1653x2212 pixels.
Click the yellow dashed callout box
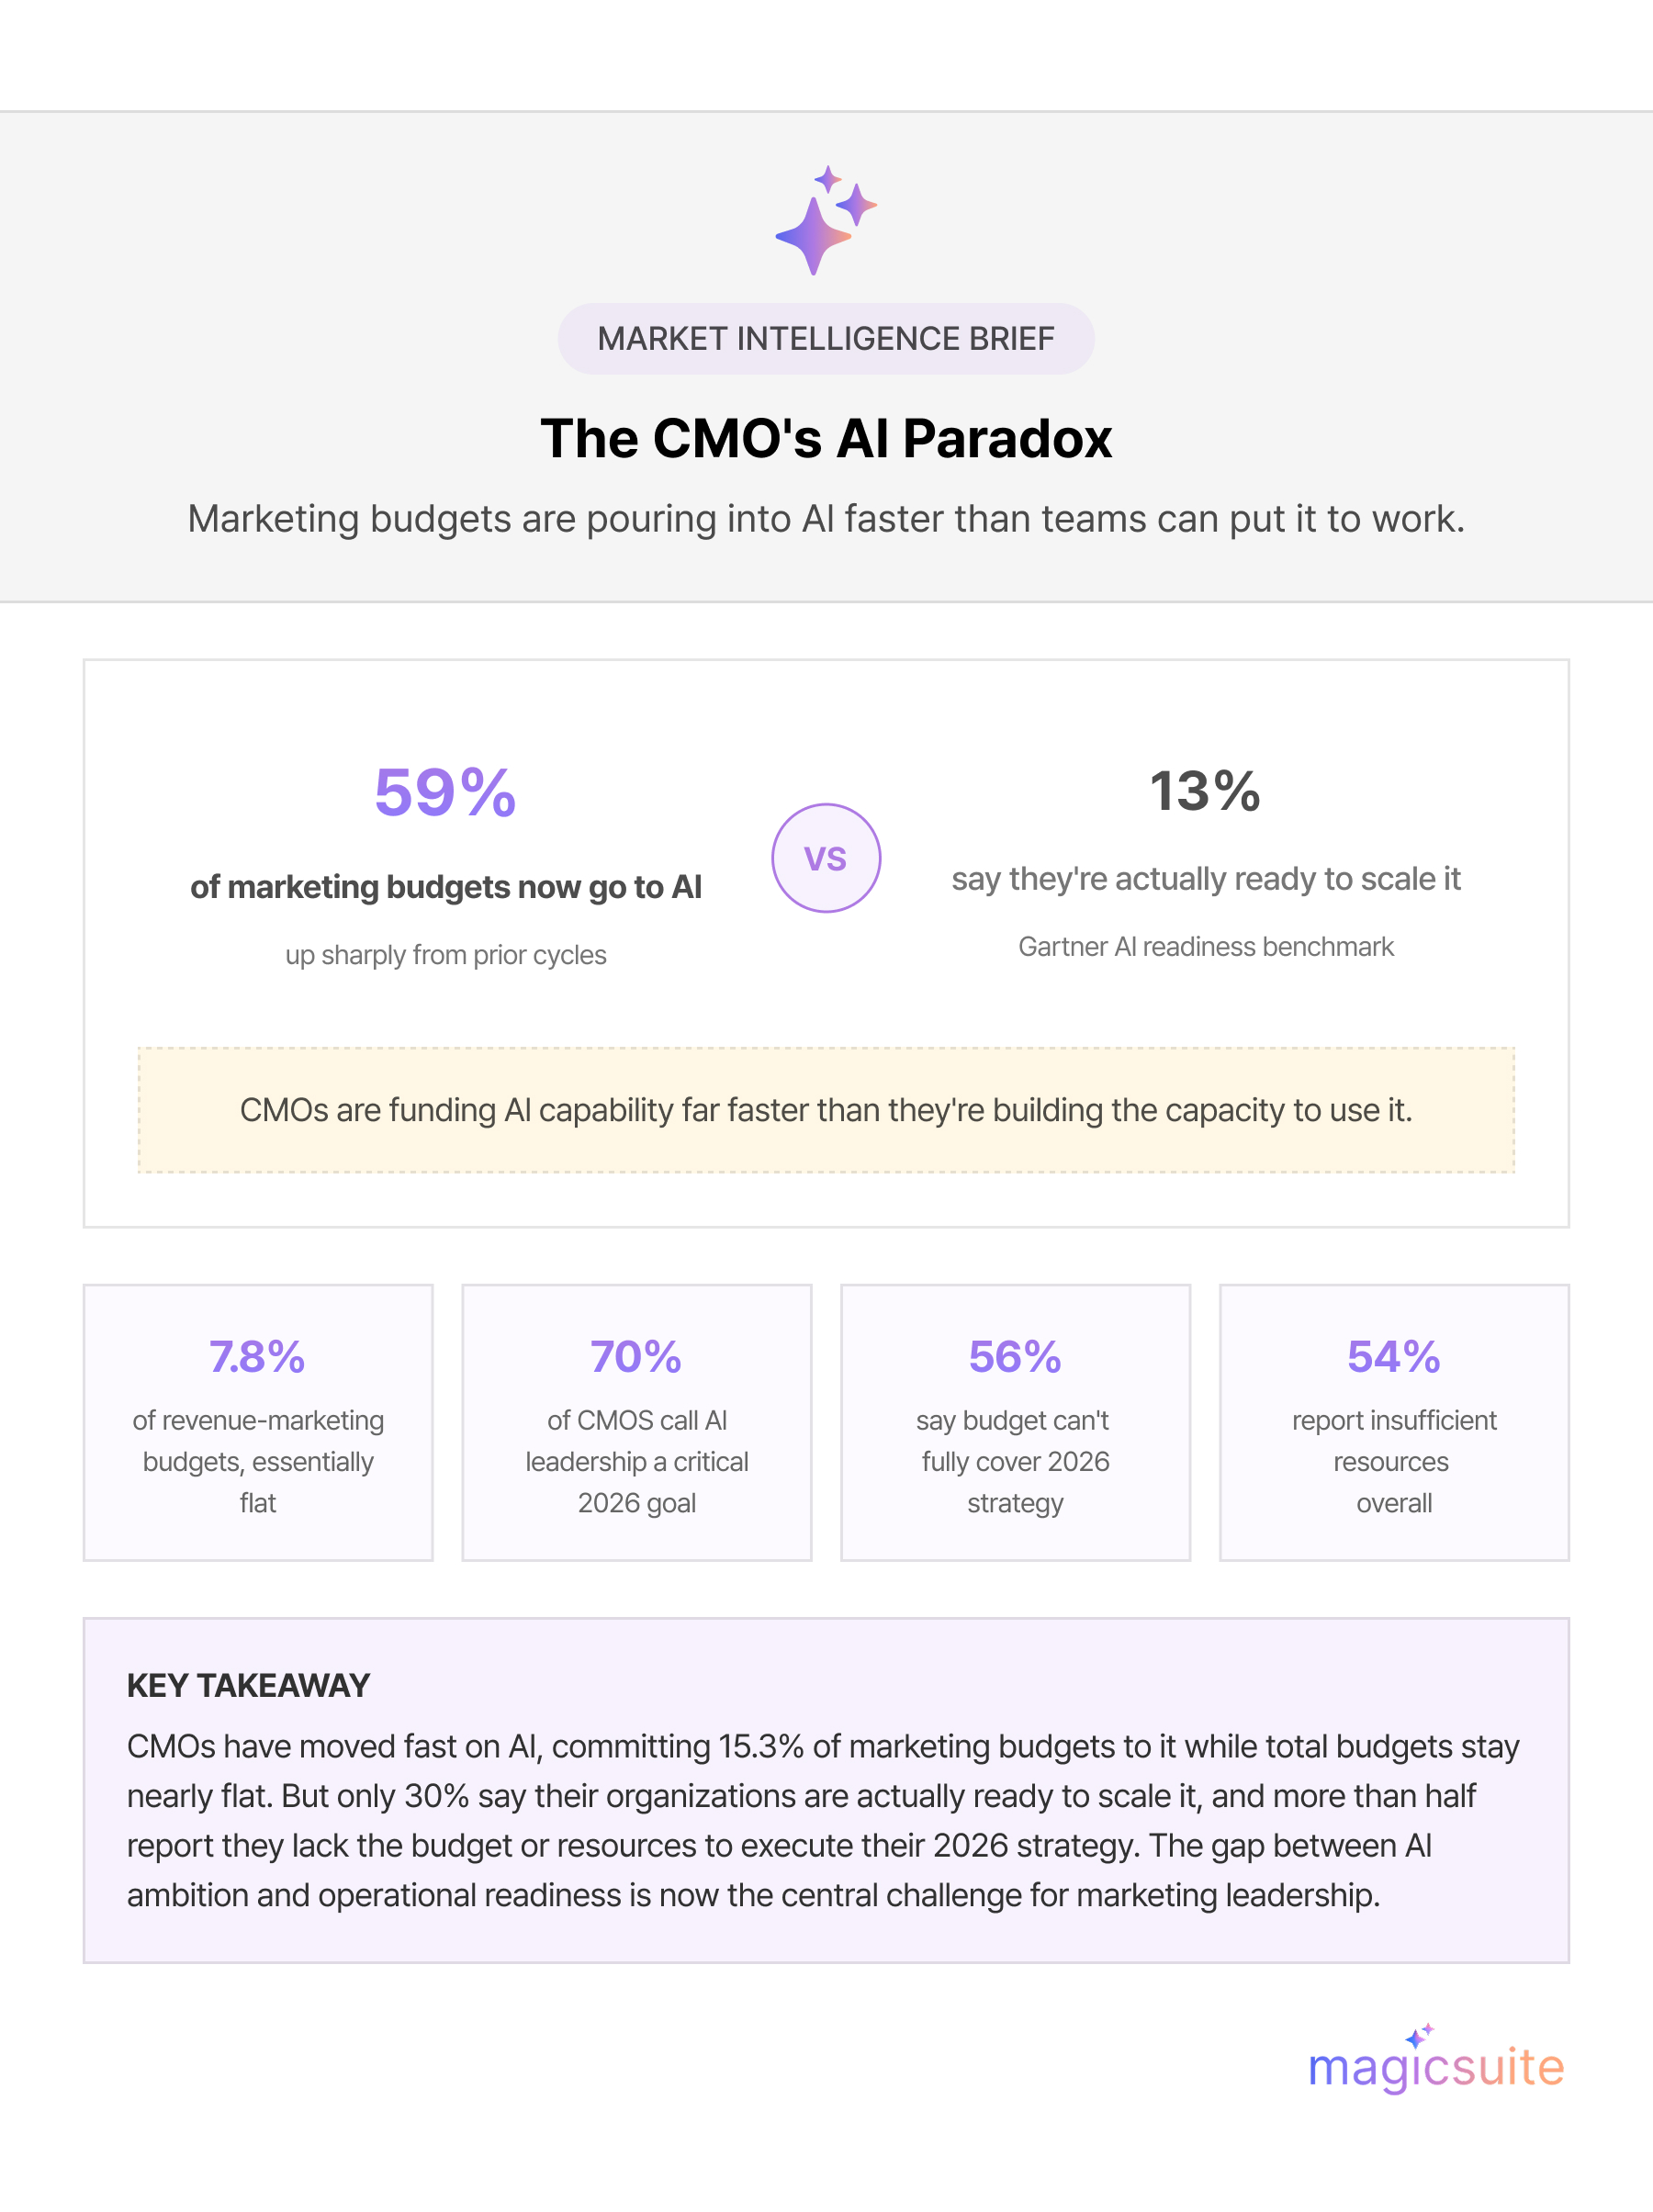826,1110
